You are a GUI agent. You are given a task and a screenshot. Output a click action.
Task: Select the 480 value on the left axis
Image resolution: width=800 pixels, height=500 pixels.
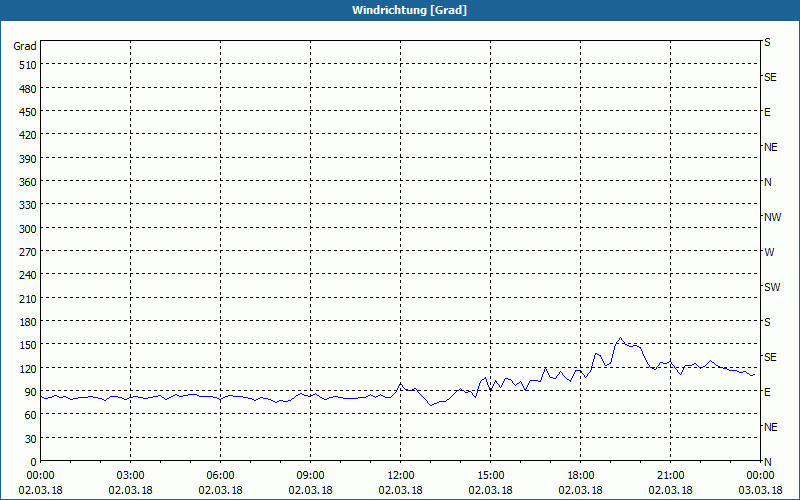tap(28, 89)
